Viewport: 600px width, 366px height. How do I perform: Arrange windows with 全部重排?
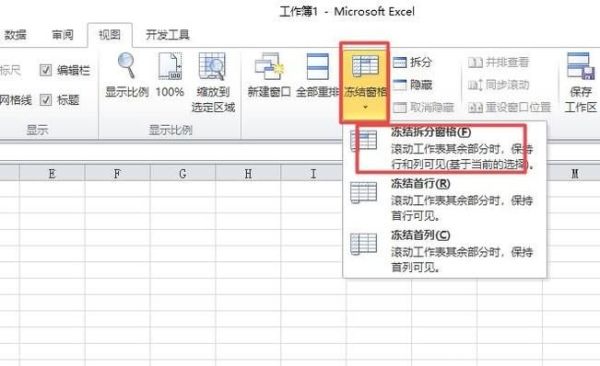317,75
